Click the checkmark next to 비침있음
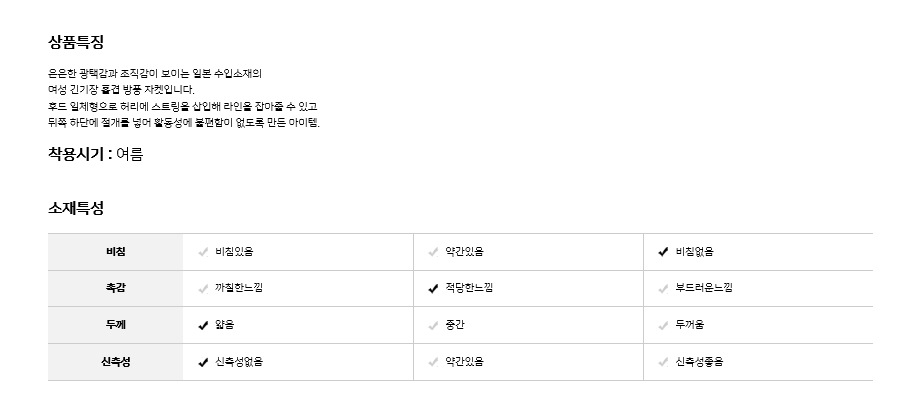This screenshot has height=407, width=920. [x=203, y=252]
